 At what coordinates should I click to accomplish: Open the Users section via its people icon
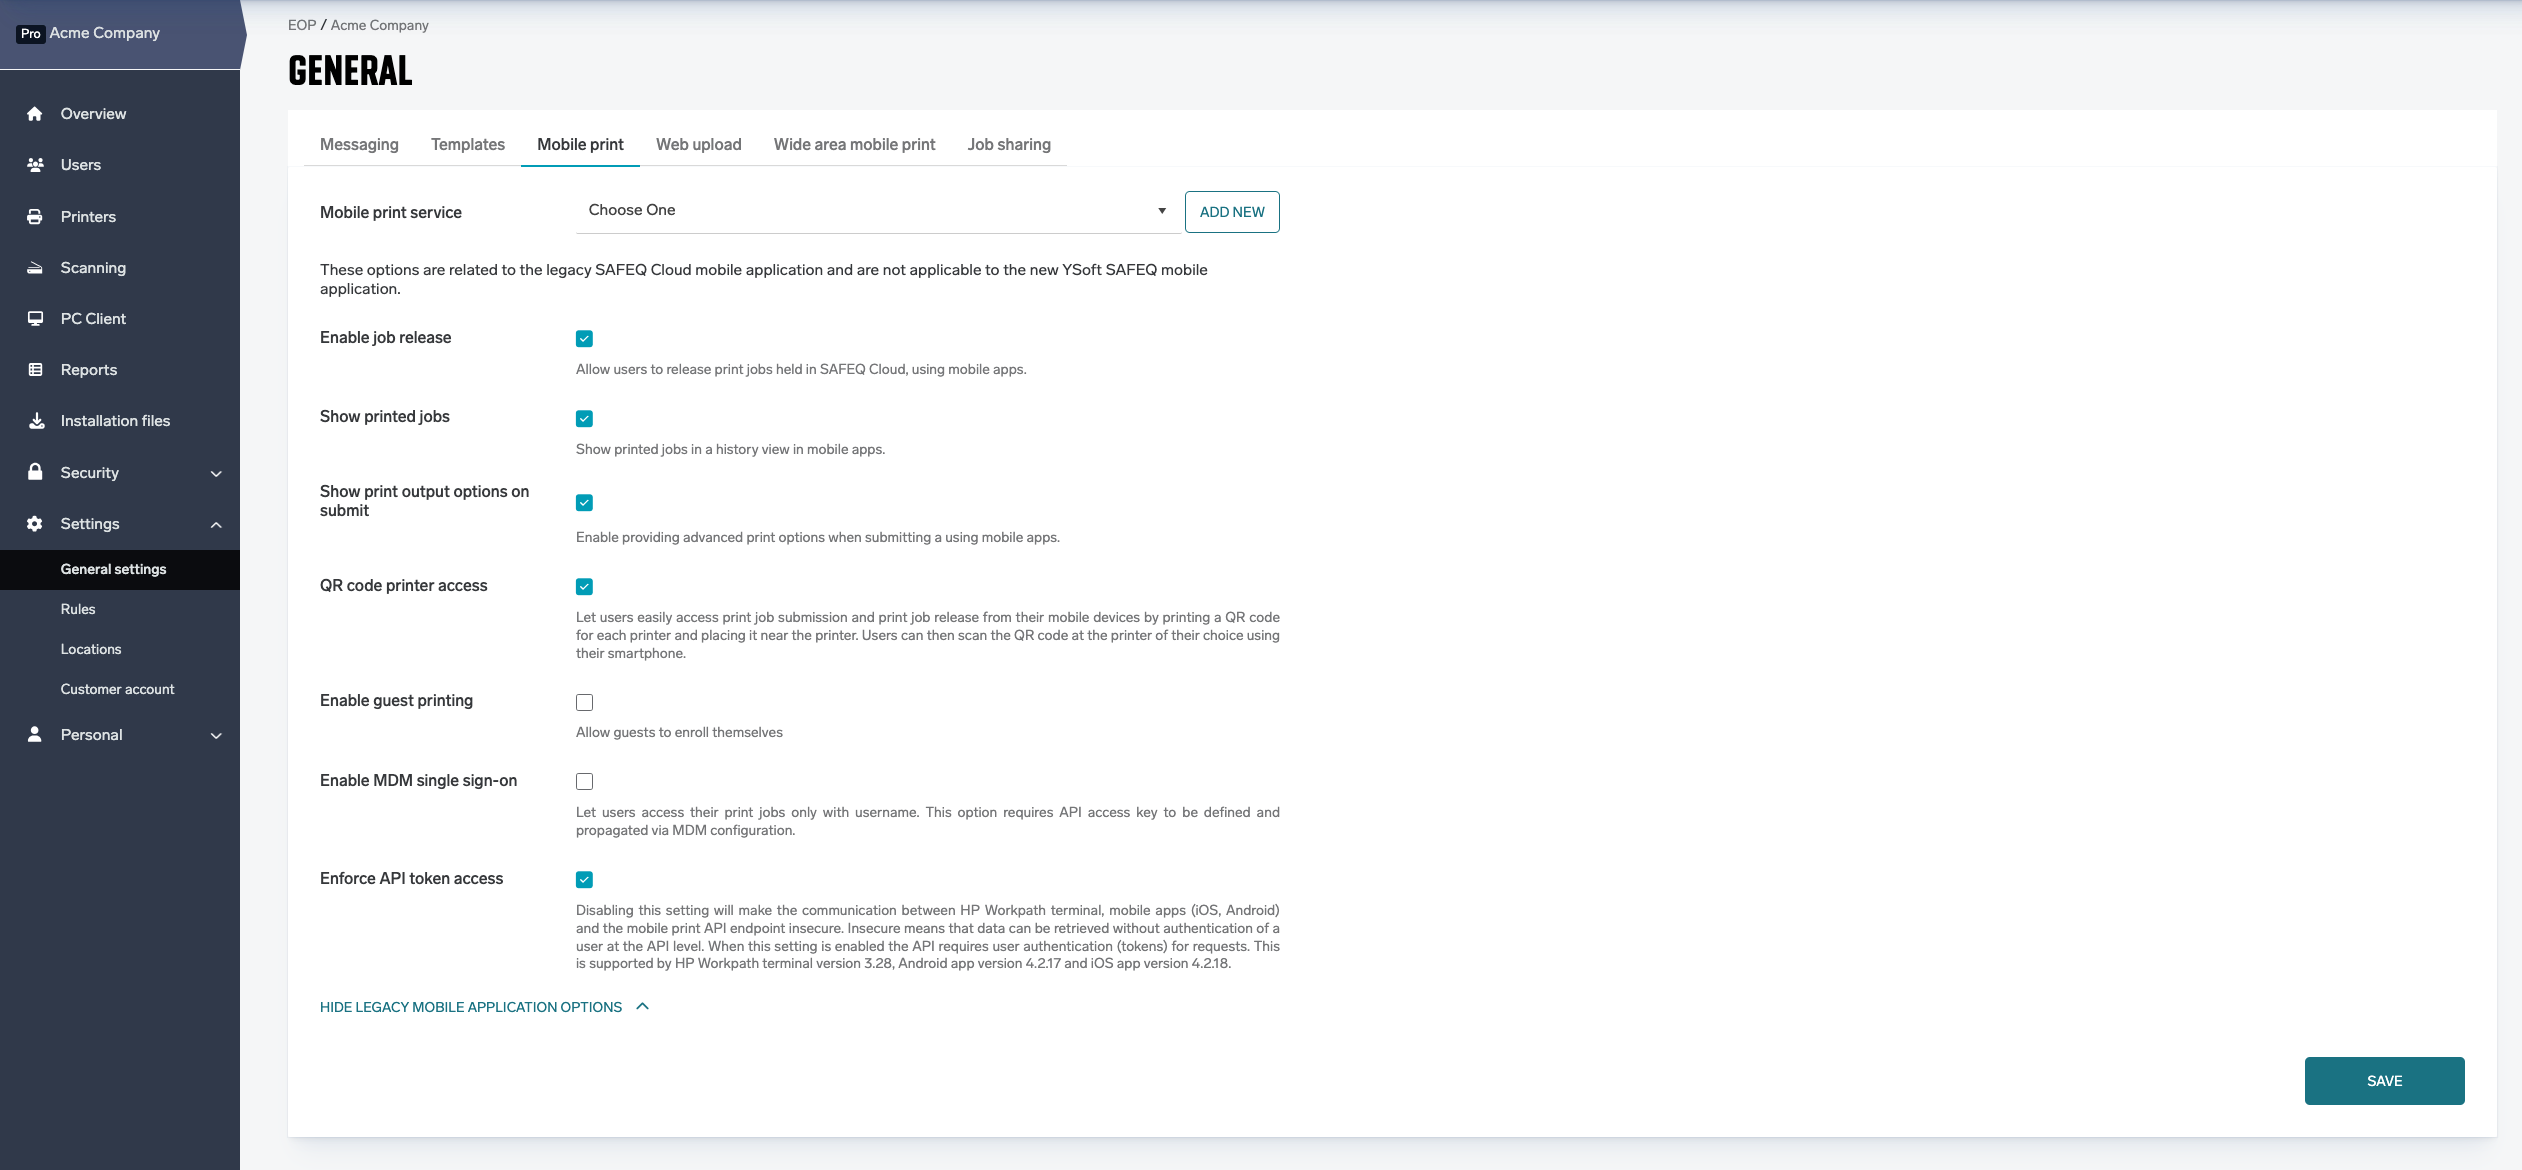click(35, 165)
